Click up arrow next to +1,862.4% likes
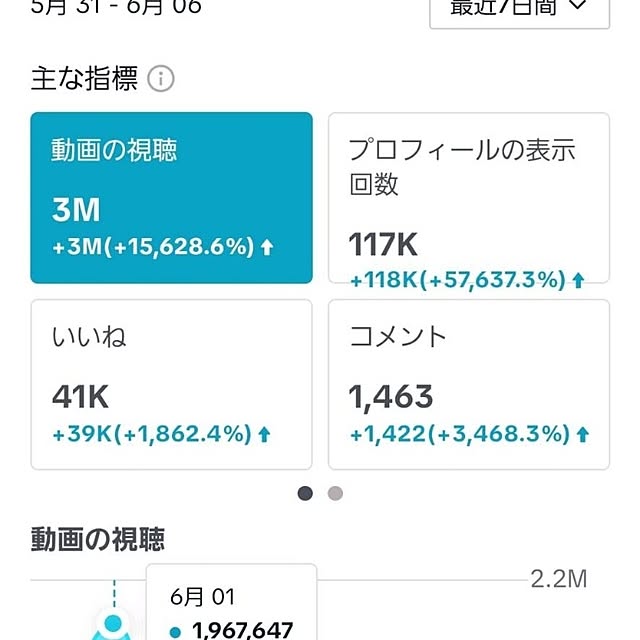This screenshot has height=640, width=640. click(x=264, y=434)
